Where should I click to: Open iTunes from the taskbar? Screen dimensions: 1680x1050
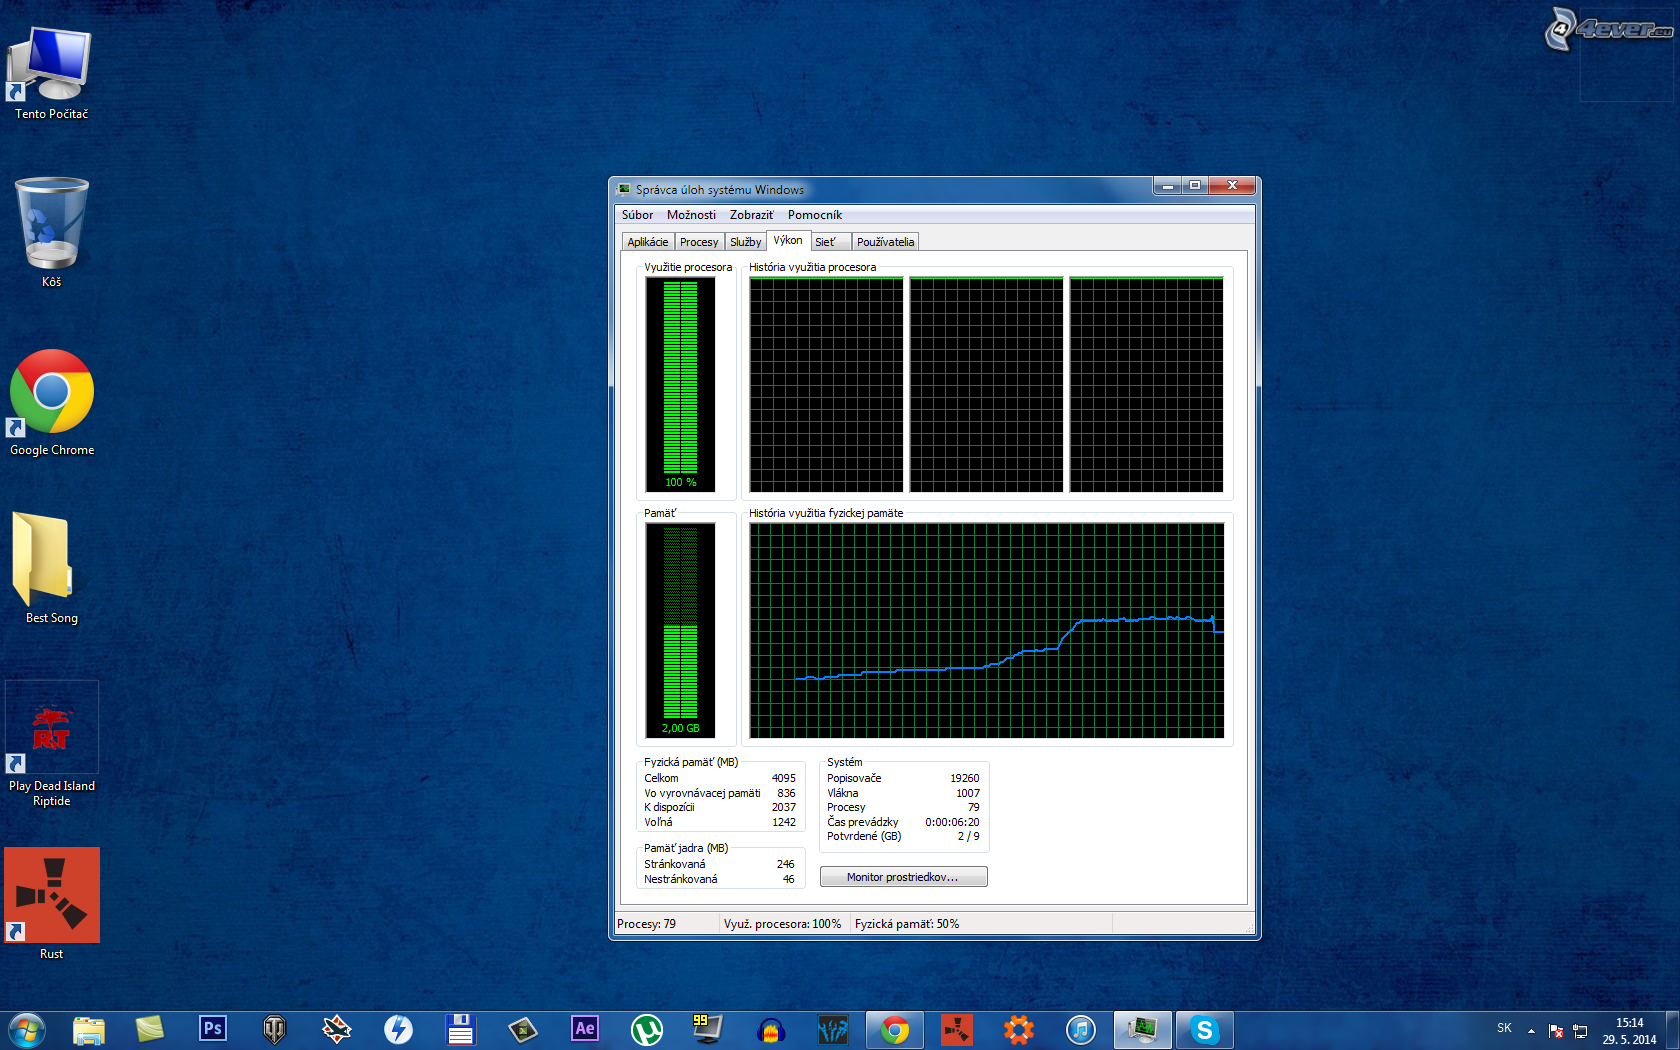(1080, 1029)
